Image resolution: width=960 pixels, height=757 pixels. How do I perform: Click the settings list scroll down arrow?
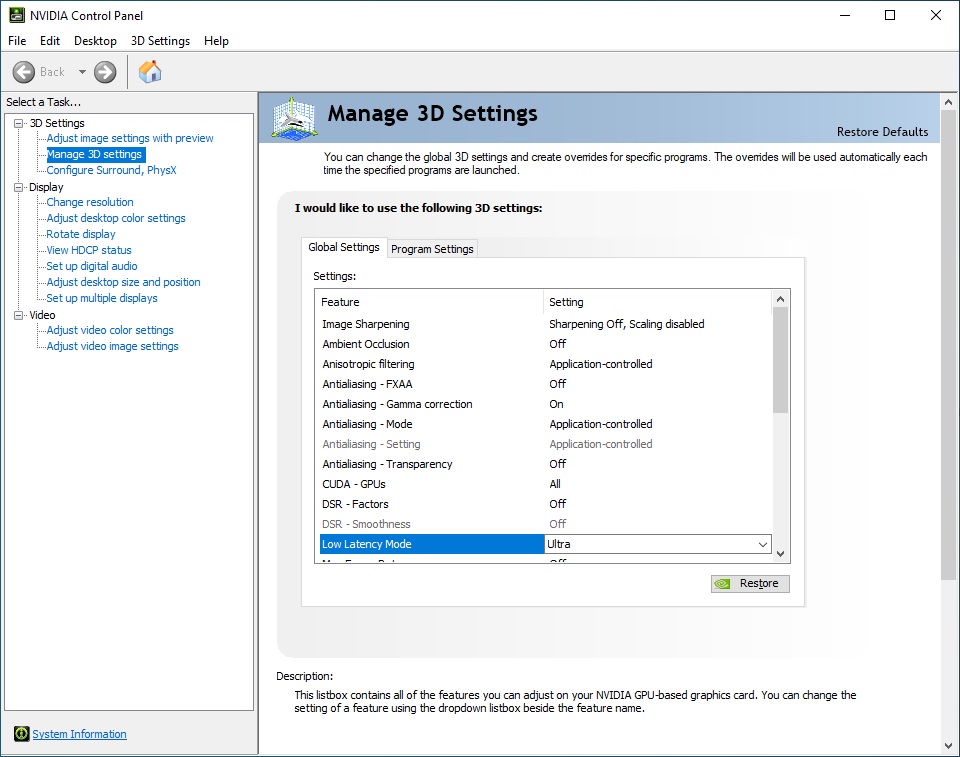781,553
